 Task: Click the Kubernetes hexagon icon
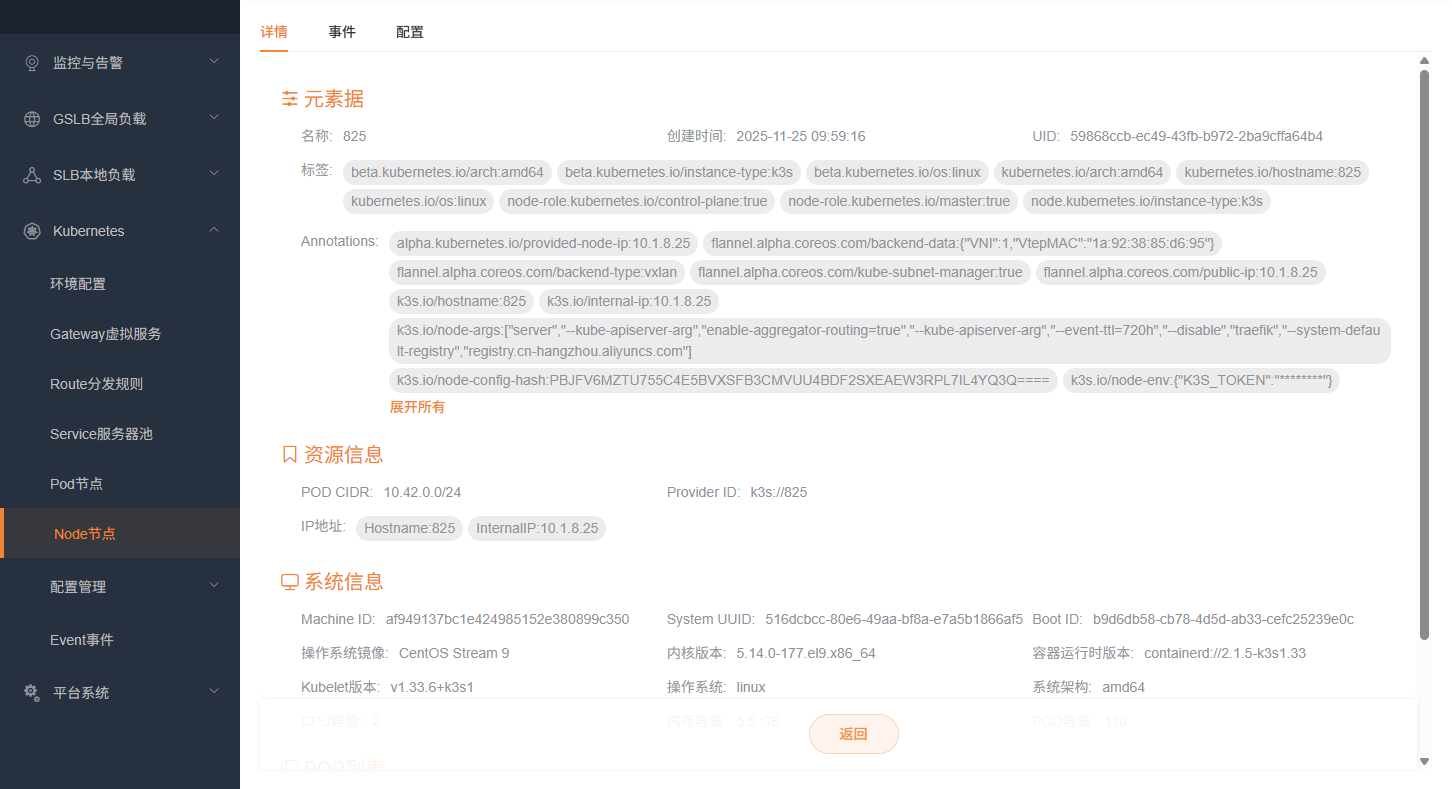[x=32, y=231]
